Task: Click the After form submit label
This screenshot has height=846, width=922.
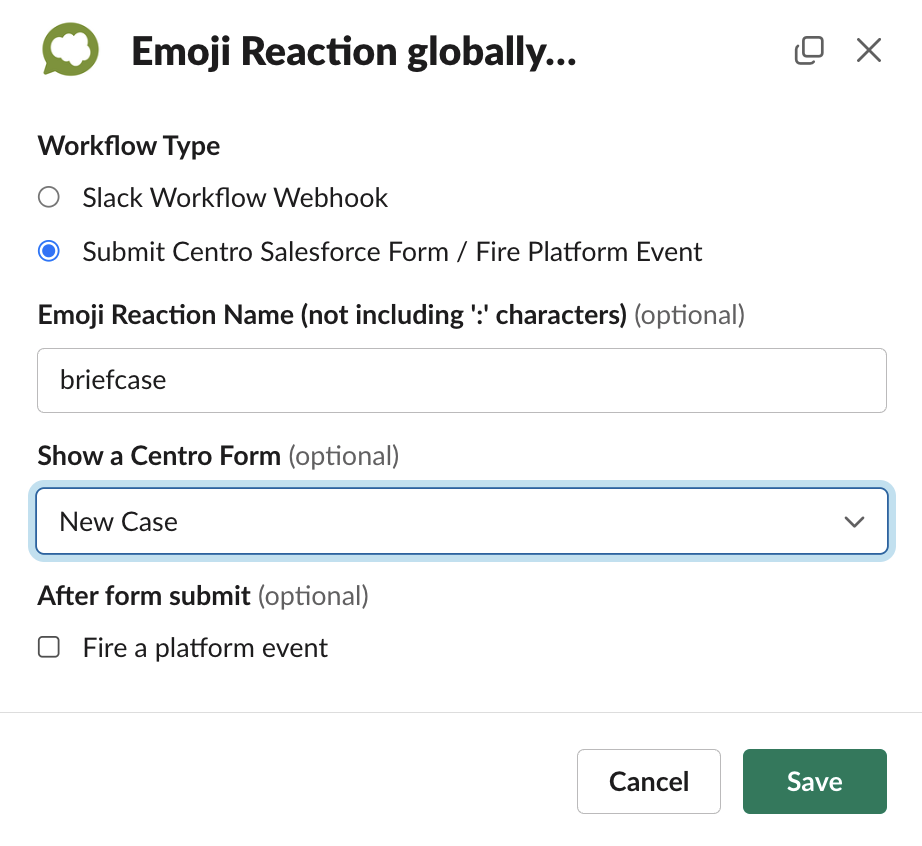Action: click(203, 596)
